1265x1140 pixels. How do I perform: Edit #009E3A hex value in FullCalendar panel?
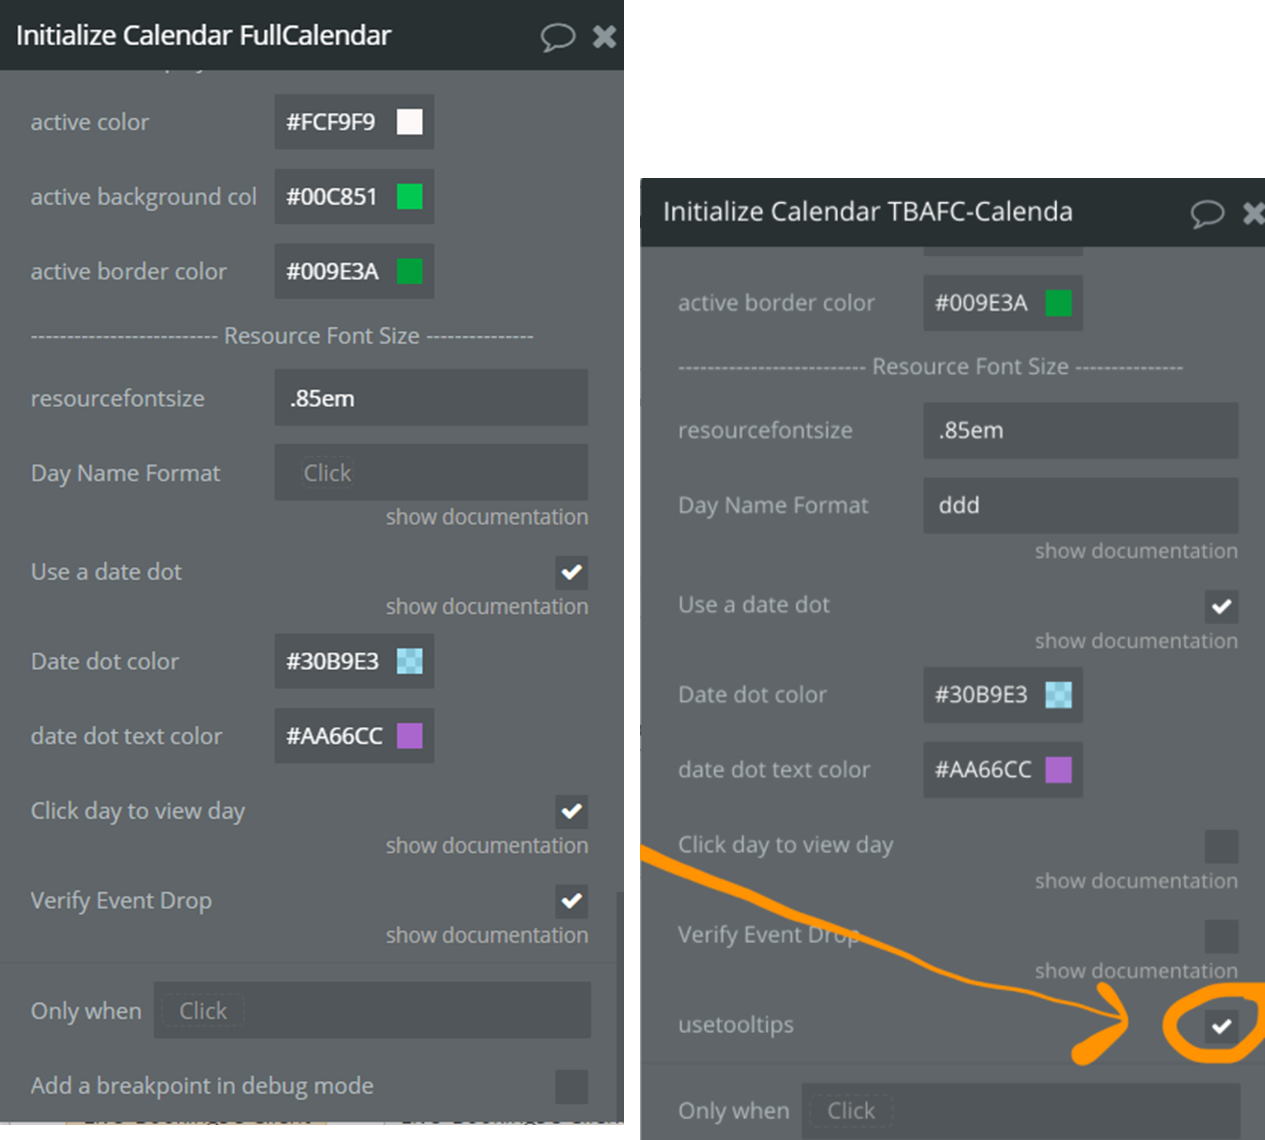pyautogui.click(x=333, y=271)
